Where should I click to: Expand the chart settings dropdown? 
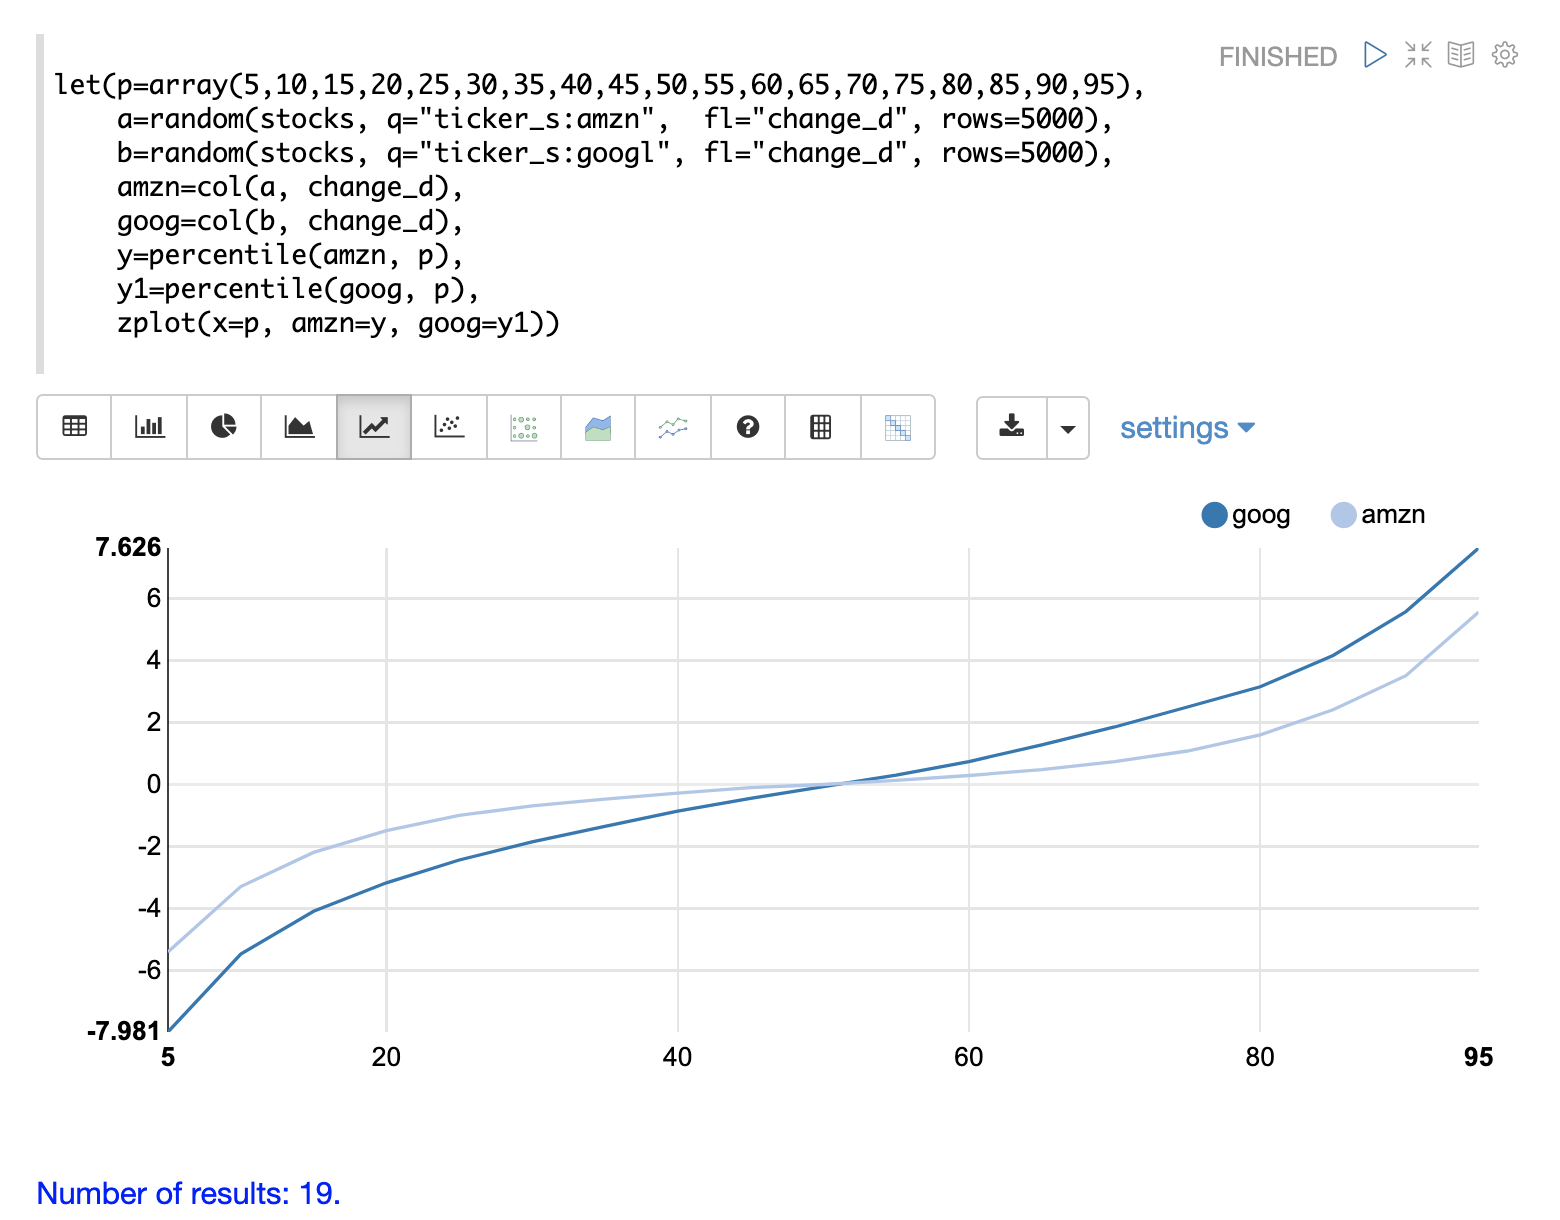tap(1186, 428)
